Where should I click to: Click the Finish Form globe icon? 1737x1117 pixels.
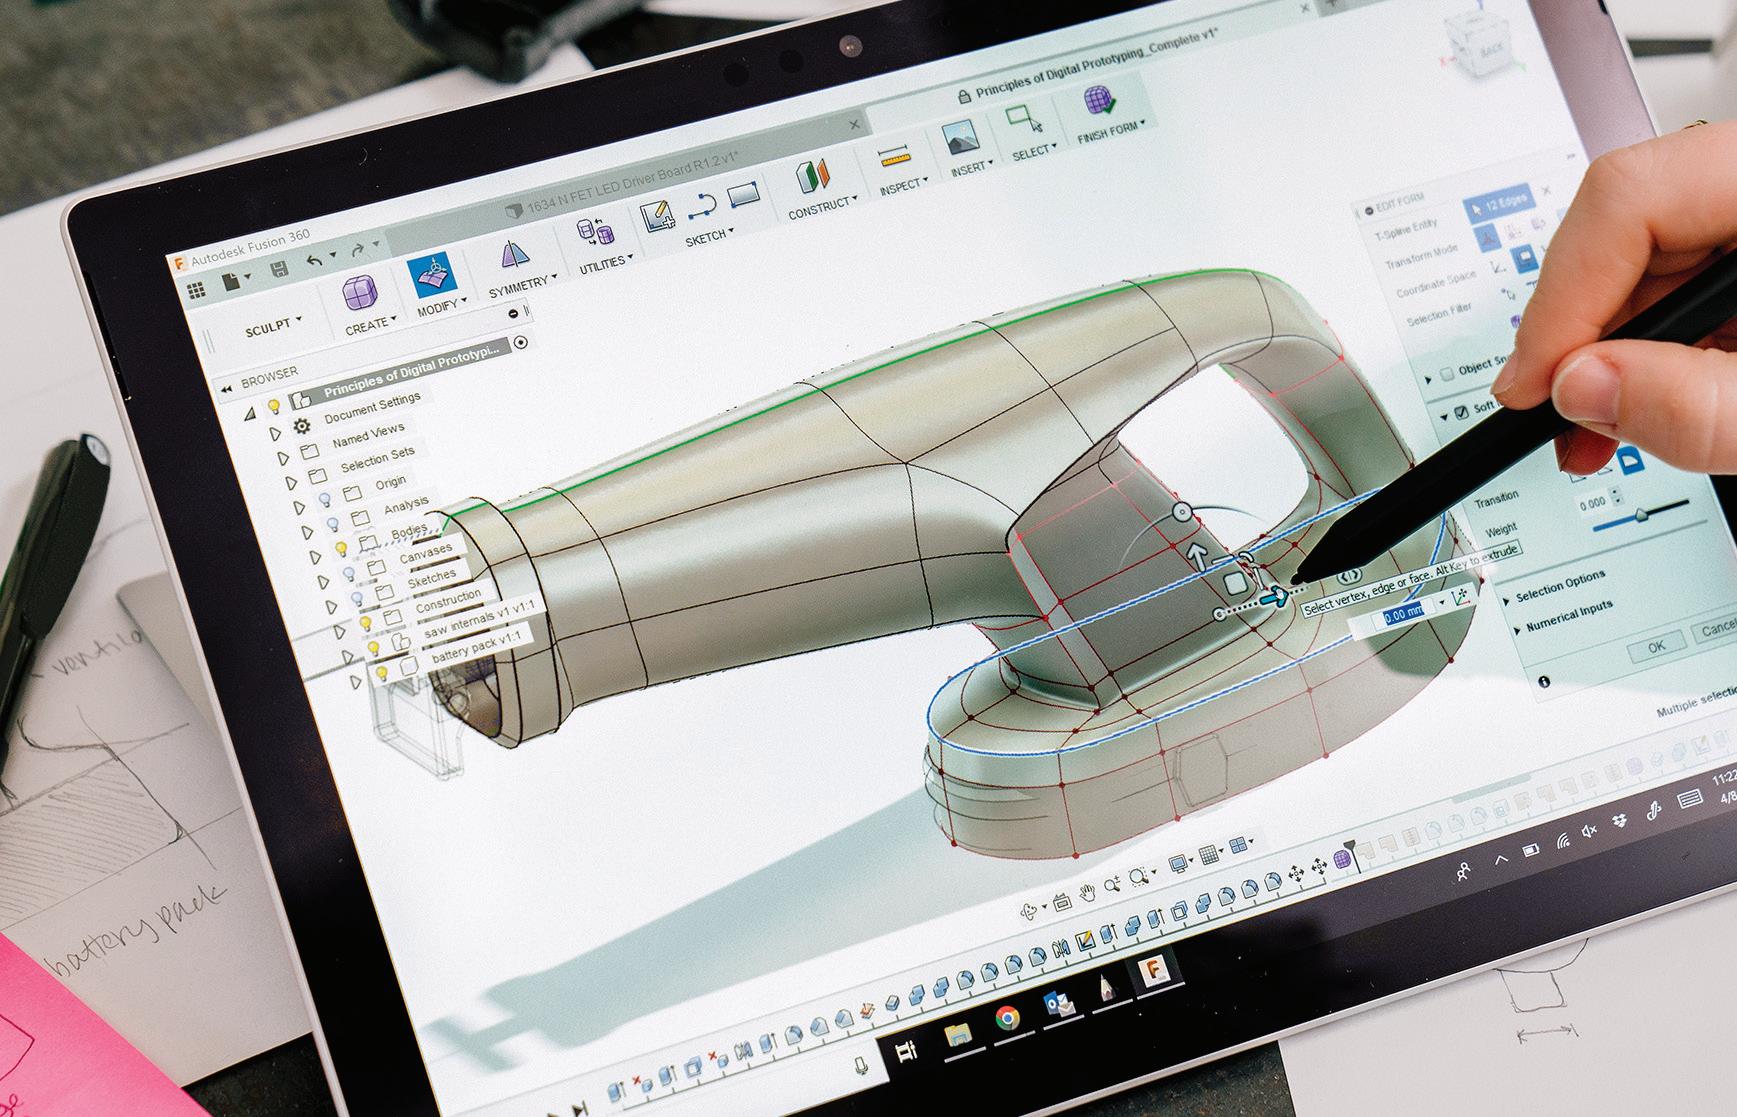[1100, 101]
